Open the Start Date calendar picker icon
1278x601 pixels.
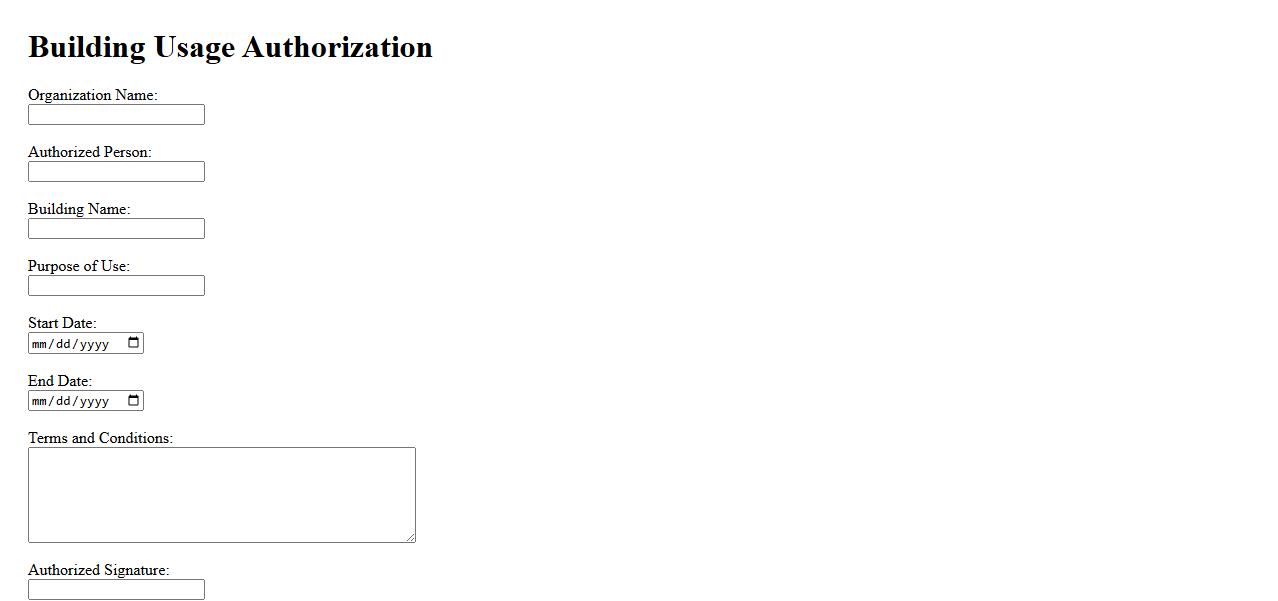coord(134,343)
